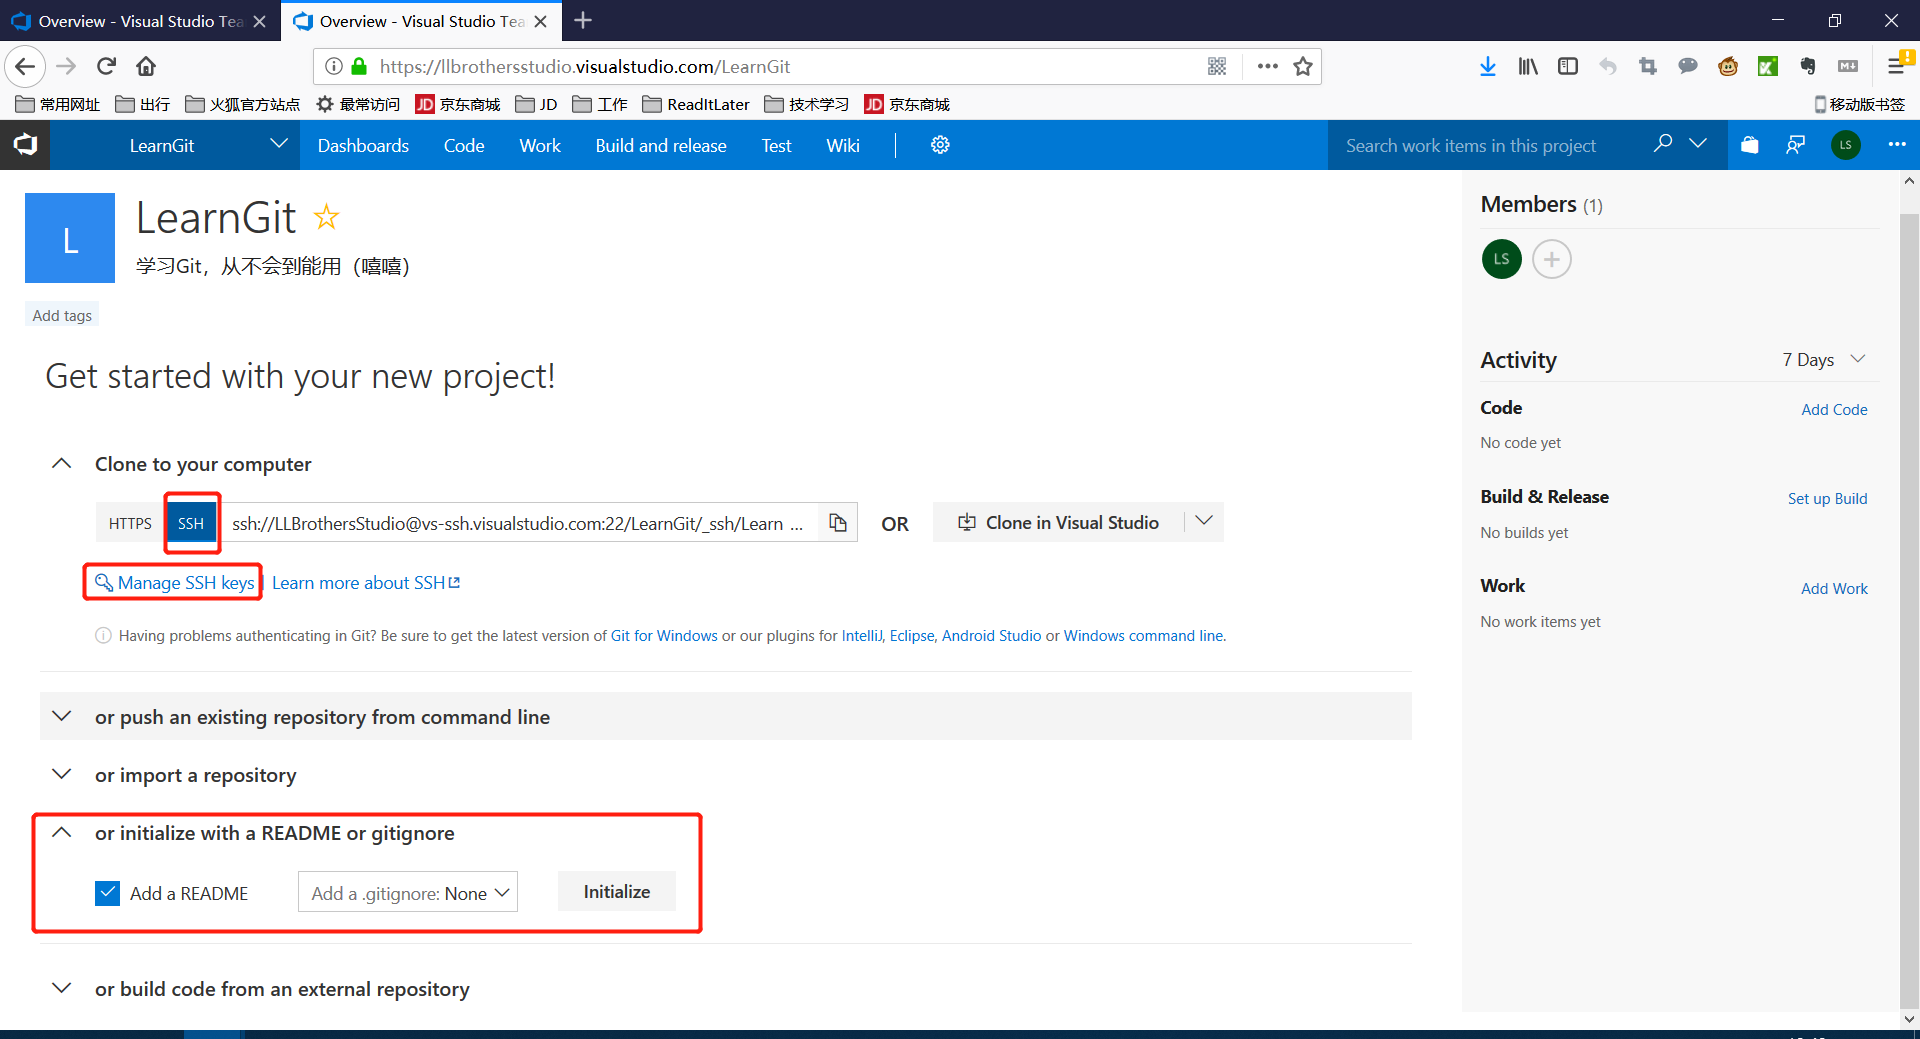This screenshot has width=1920, height=1039.
Task: Expand 'or import a repository' section
Action: pos(195,775)
